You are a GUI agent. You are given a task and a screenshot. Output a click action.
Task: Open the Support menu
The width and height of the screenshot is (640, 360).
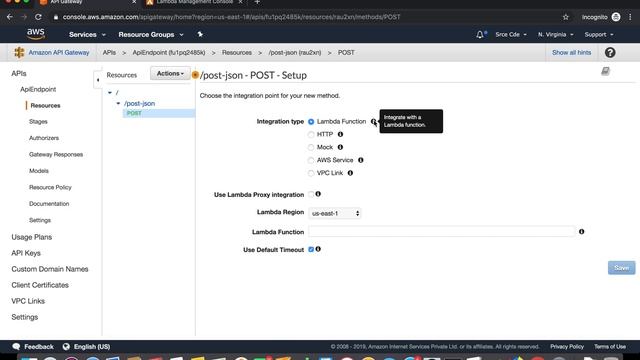coord(599,35)
